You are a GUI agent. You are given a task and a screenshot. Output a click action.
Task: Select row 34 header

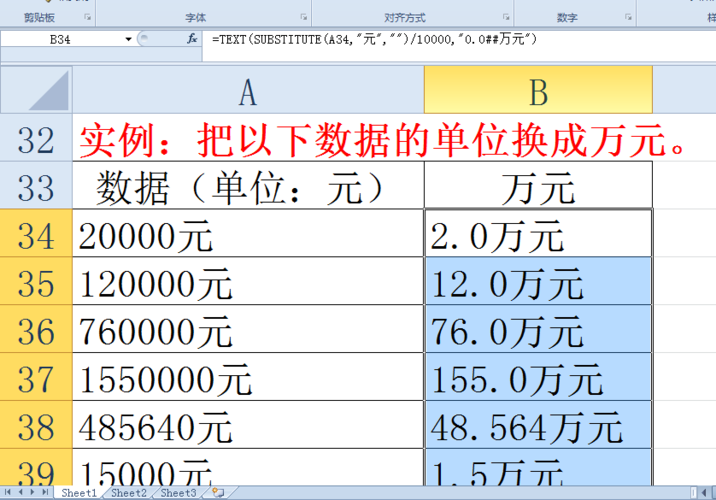pos(36,233)
